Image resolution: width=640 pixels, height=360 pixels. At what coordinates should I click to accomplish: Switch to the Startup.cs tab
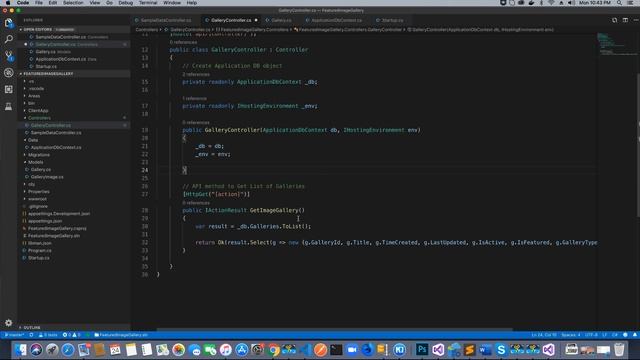click(392, 20)
